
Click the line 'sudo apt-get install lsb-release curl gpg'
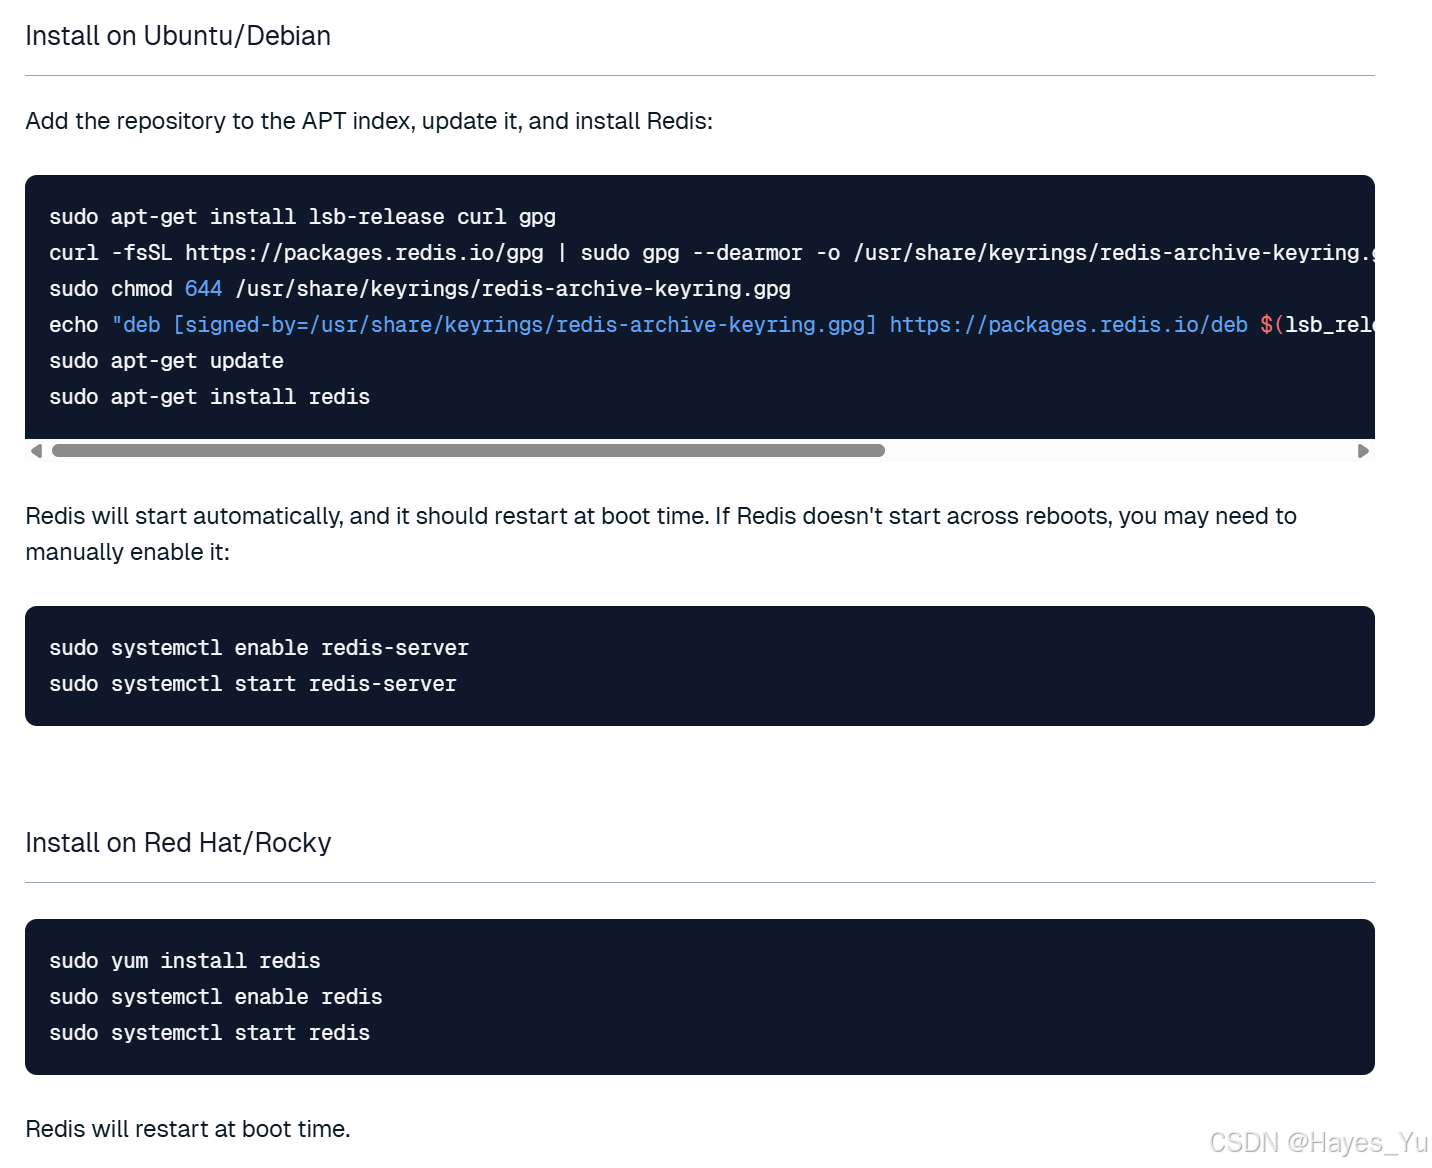302,217
